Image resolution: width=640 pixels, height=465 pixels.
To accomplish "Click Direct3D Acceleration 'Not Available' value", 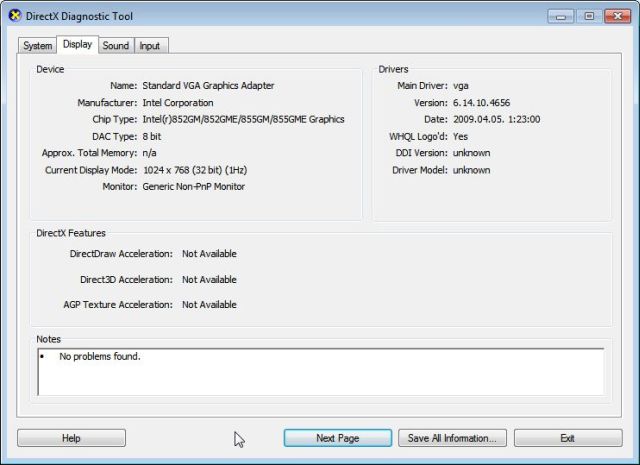I will [x=209, y=280].
